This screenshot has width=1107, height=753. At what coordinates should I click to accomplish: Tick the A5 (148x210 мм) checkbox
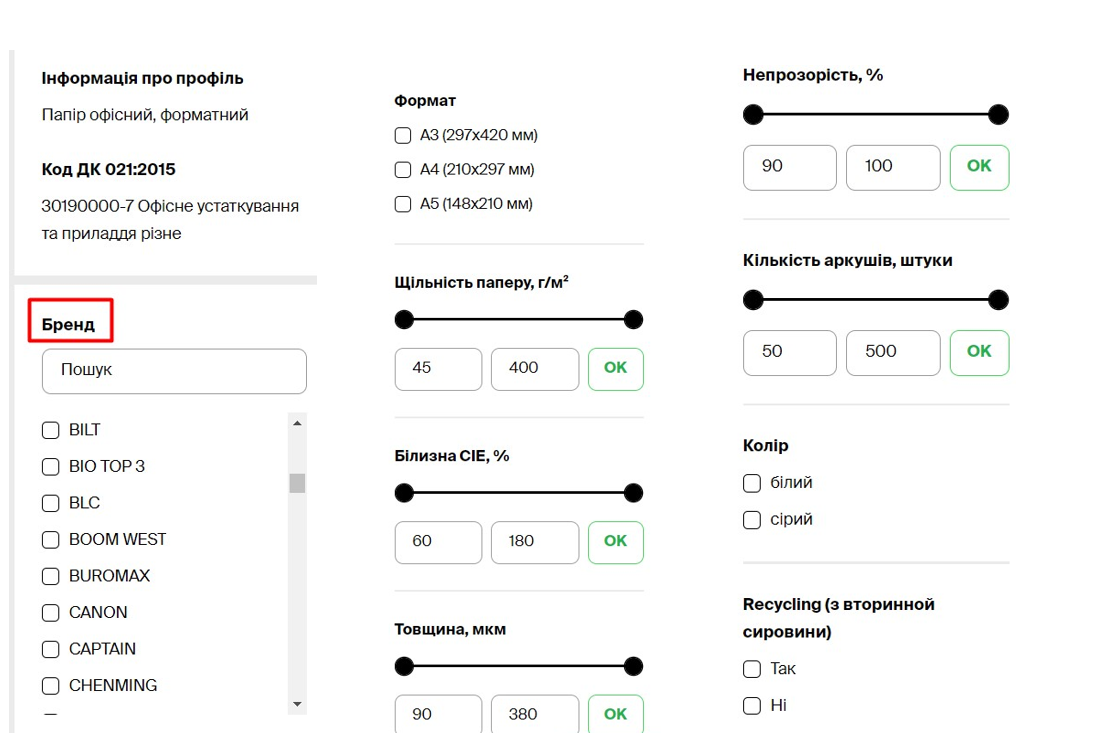click(x=403, y=204)
